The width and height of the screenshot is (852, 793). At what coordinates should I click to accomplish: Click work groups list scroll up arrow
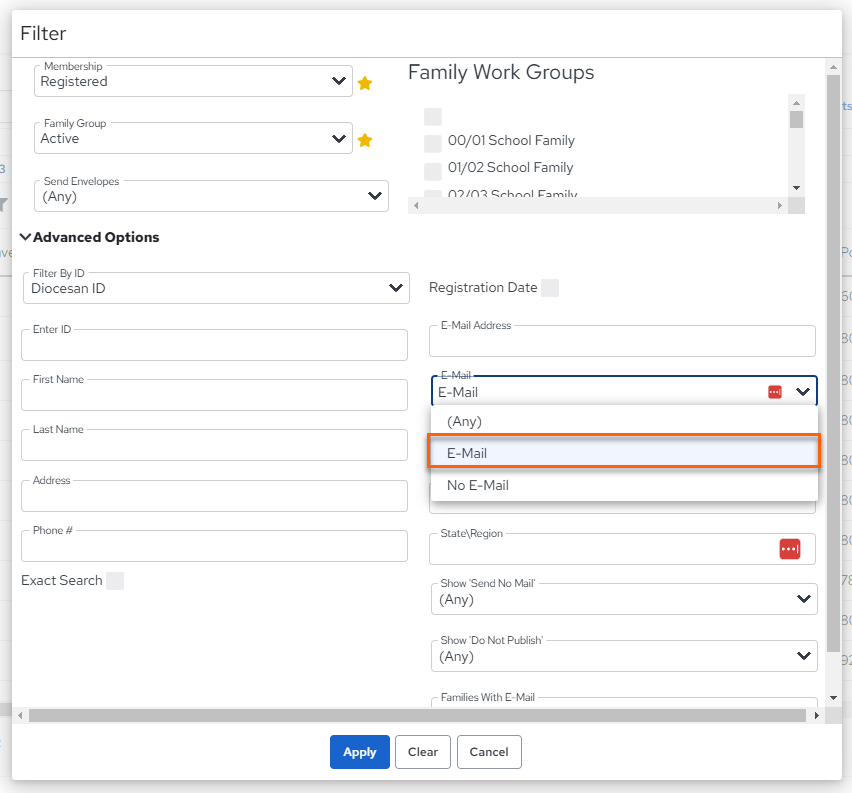(797, 103)
